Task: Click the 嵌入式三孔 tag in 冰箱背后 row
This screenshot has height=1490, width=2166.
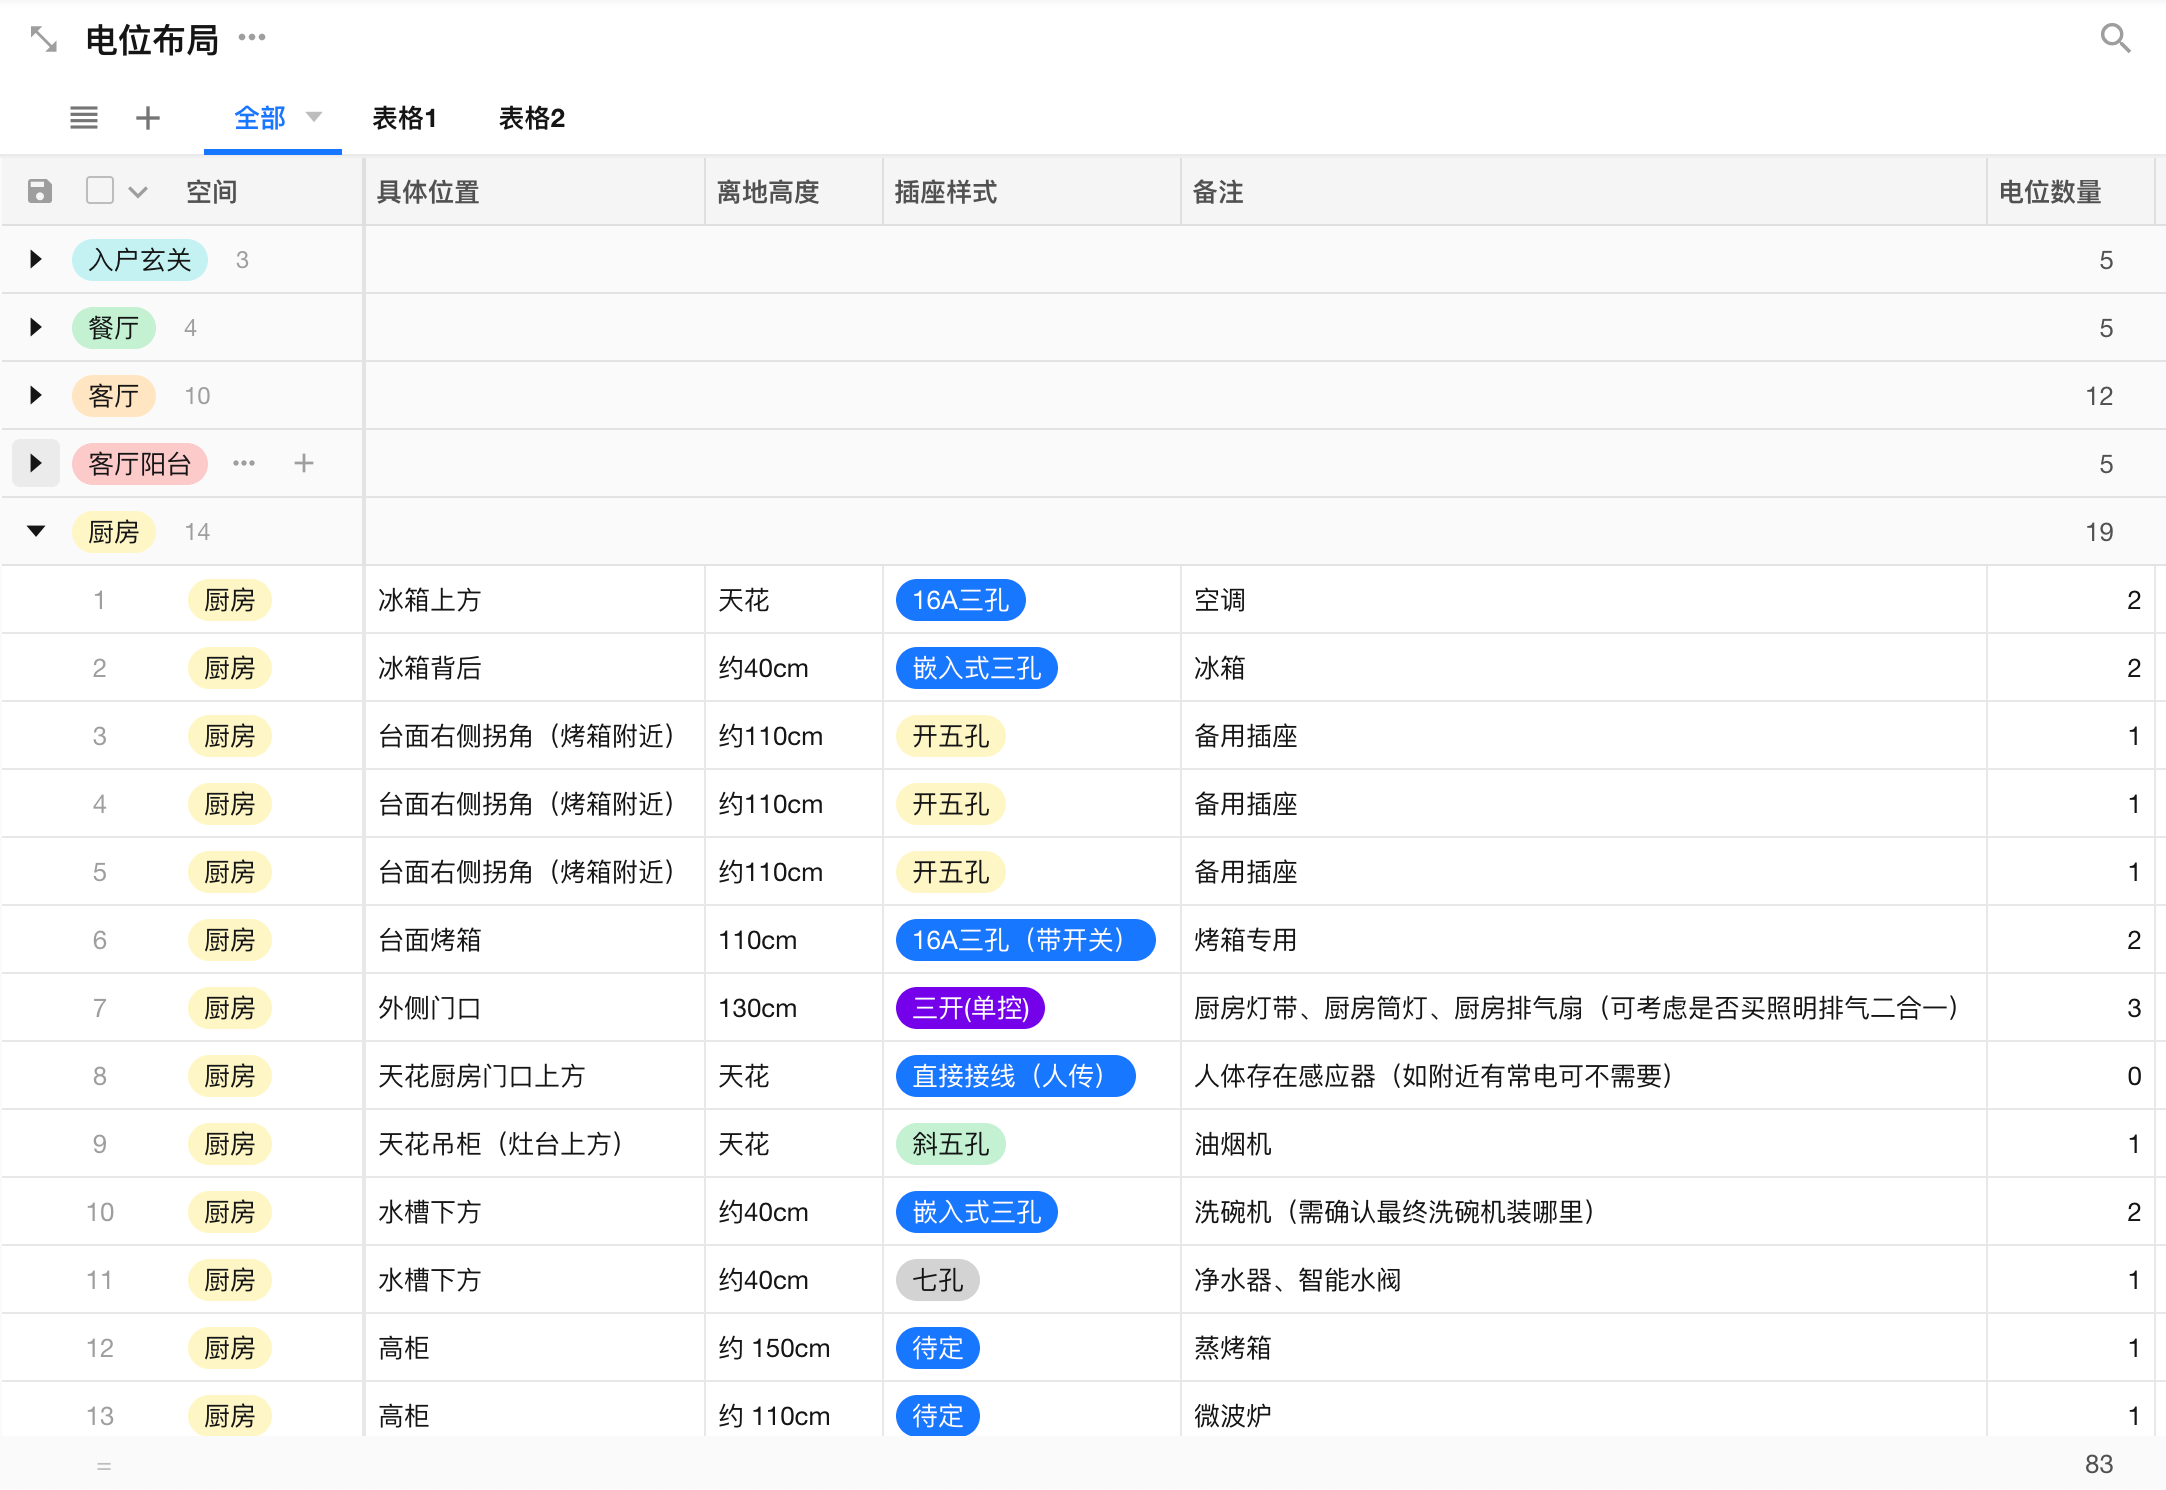Action: point(976,668)
